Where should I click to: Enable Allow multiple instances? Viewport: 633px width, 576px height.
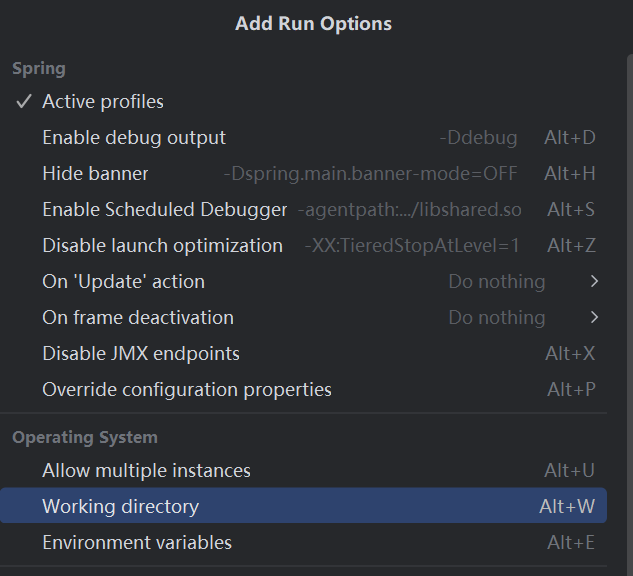[x=146, y=471]
